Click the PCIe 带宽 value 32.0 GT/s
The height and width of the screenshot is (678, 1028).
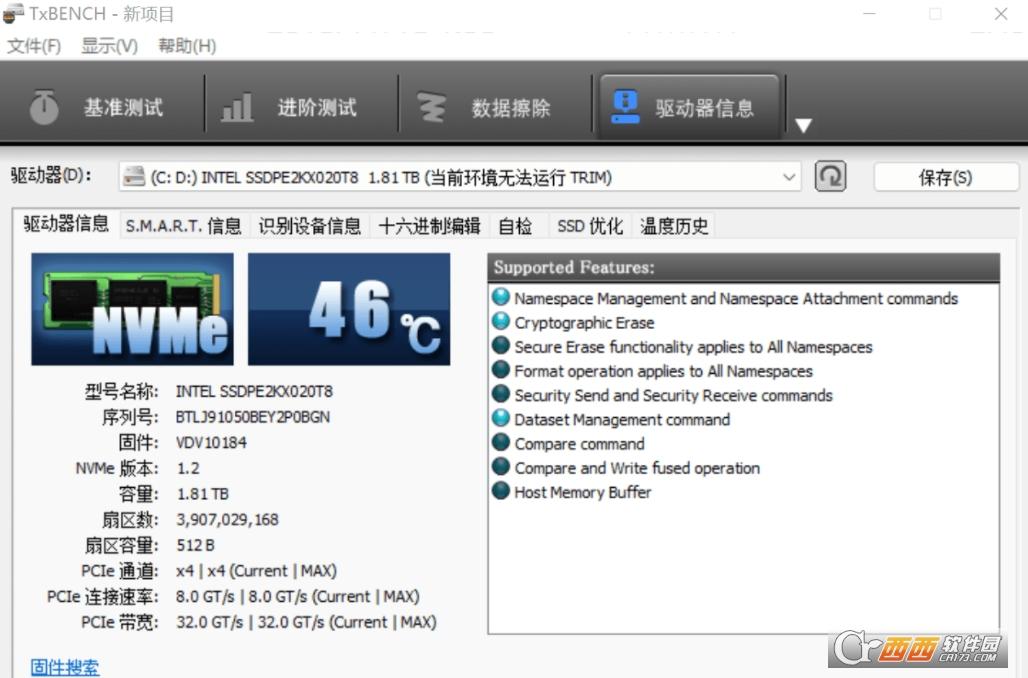(x=306, y=622)
